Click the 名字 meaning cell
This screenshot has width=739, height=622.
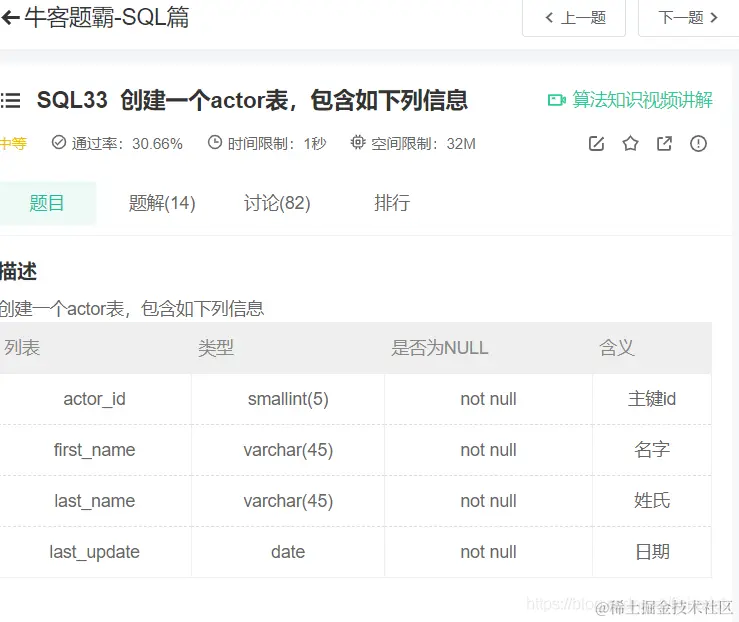(x=652, y=450)
